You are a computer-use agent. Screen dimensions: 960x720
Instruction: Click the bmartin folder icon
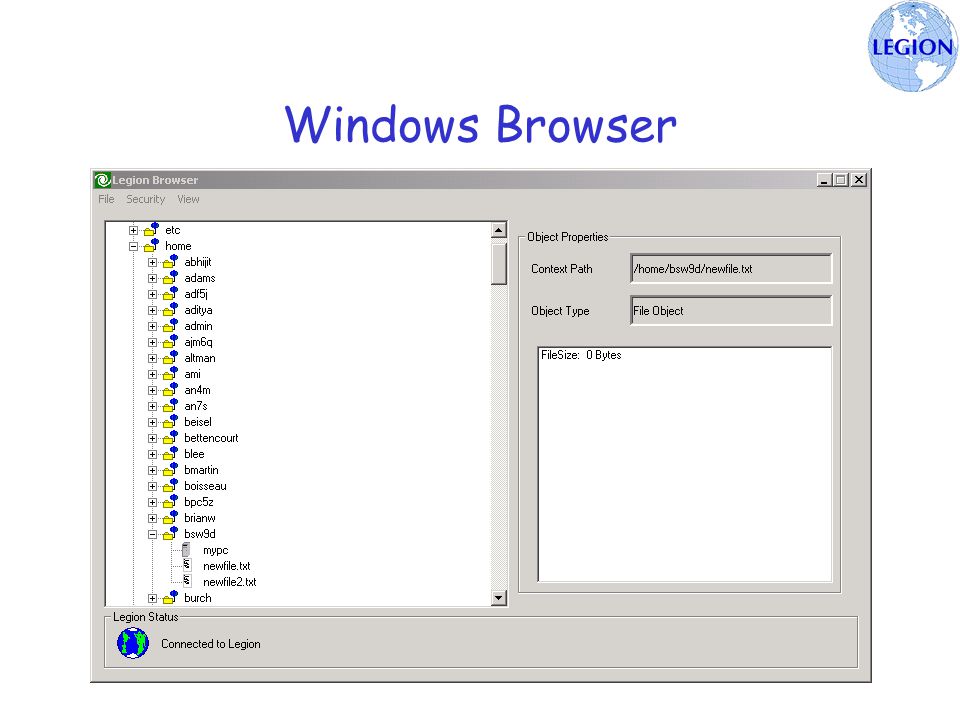click(170, 470)
